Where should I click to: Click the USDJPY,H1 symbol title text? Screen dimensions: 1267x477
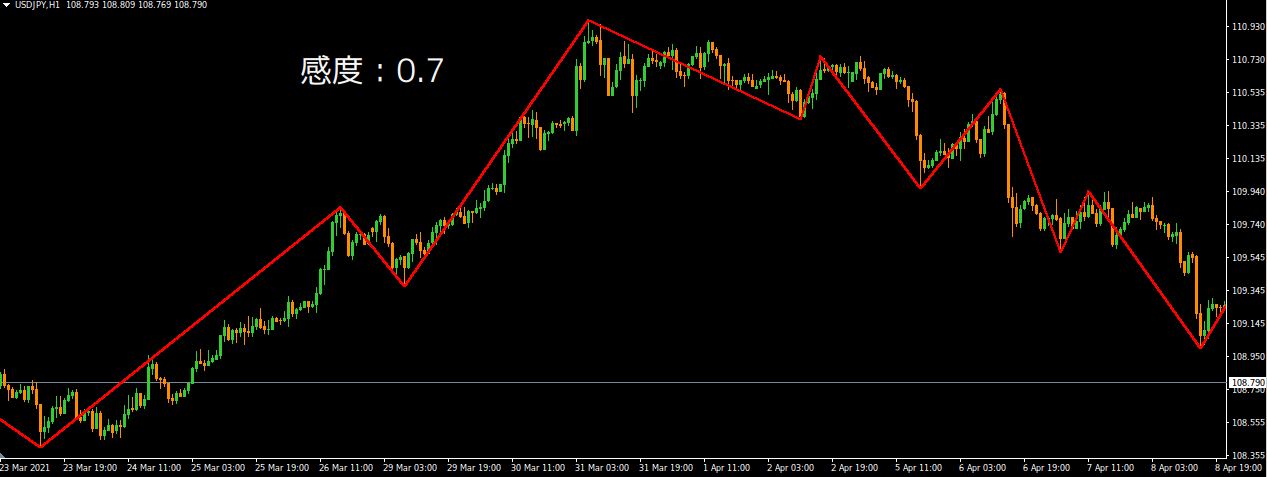(x=37, y=5)
